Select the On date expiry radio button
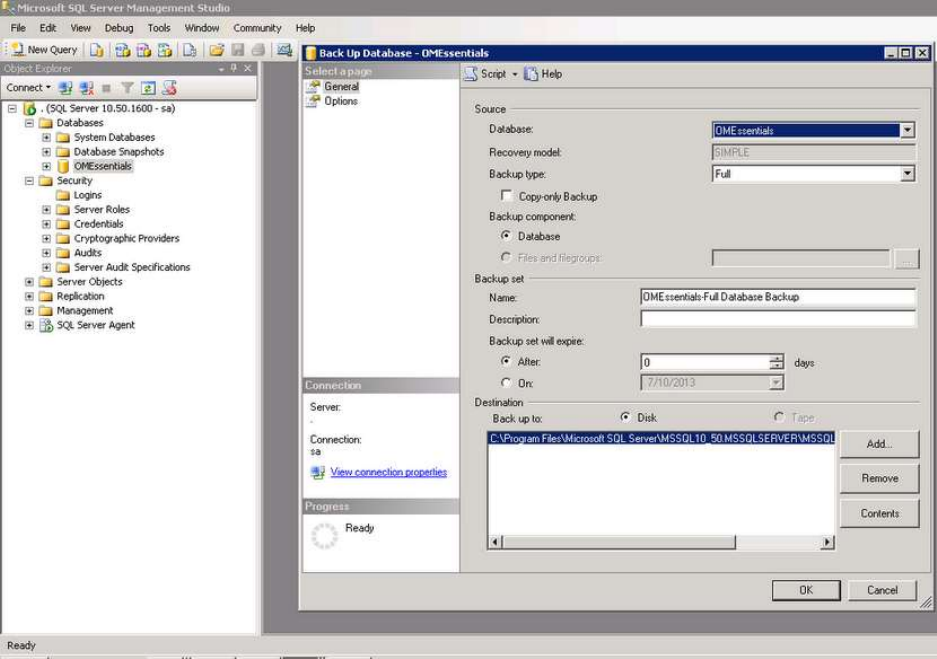The width and height of the screenshot is (937, 659). point(506,382)
